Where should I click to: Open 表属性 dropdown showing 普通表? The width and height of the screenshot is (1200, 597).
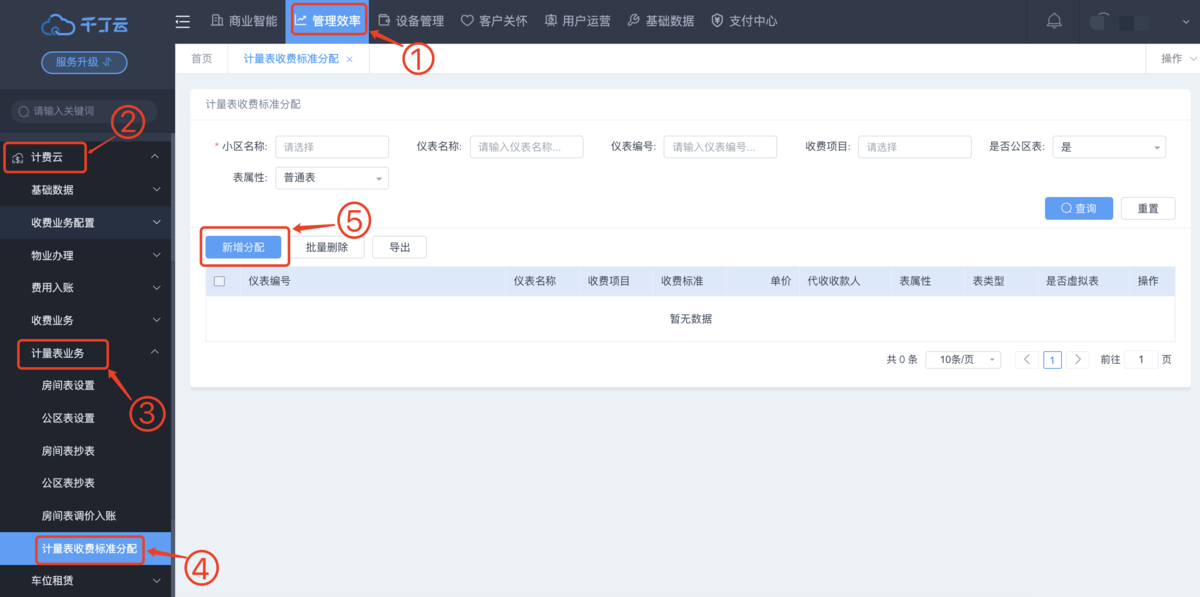[332, 178]
